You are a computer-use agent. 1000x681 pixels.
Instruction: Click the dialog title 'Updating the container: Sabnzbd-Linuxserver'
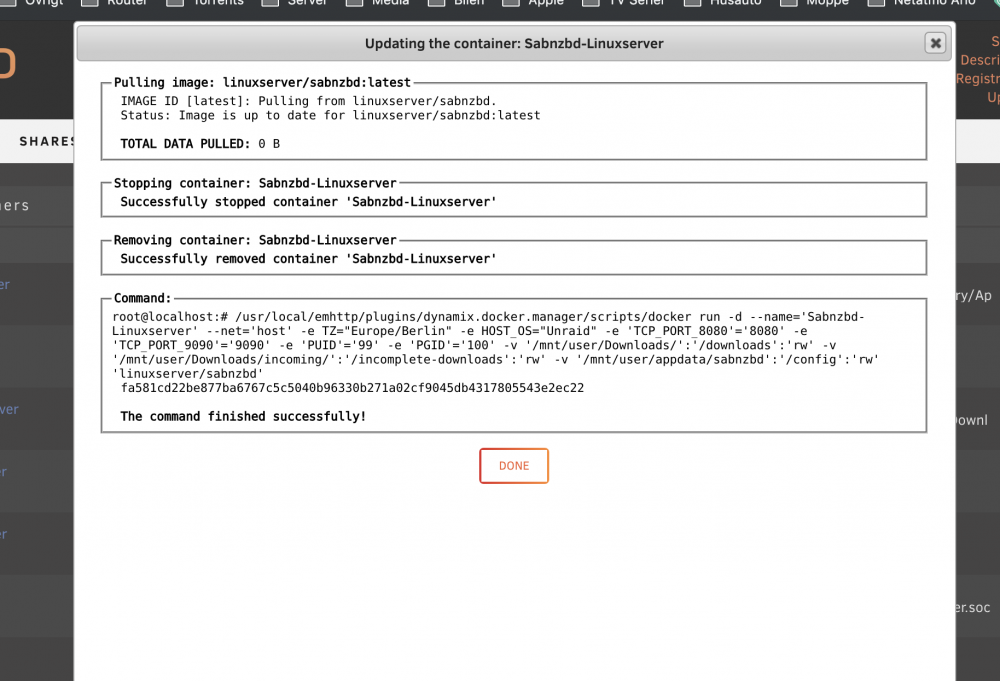(514, 43)
